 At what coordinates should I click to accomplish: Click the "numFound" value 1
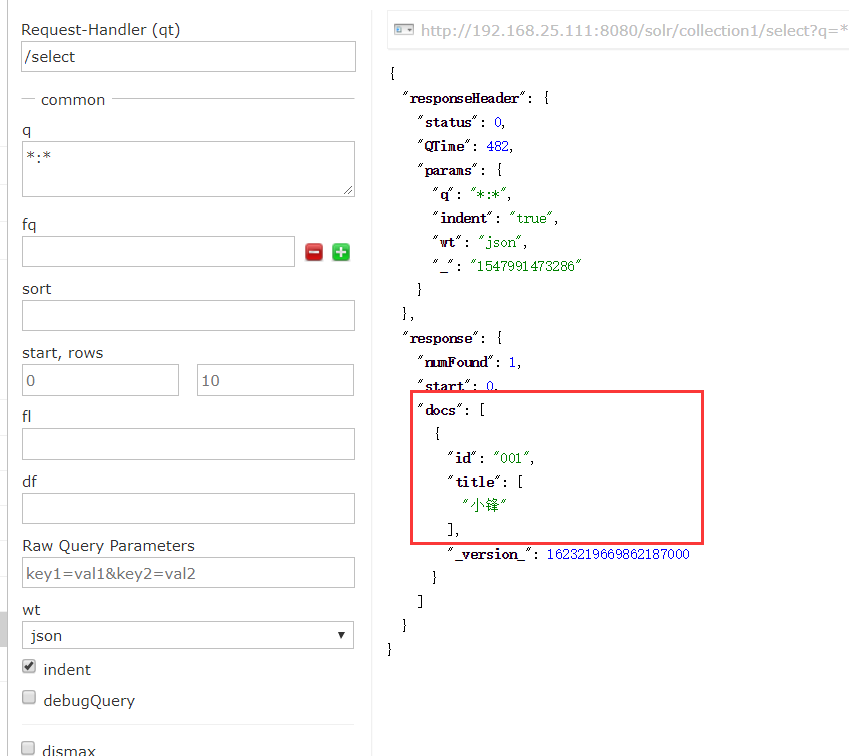pyautogui.click(x=512, y=362)
